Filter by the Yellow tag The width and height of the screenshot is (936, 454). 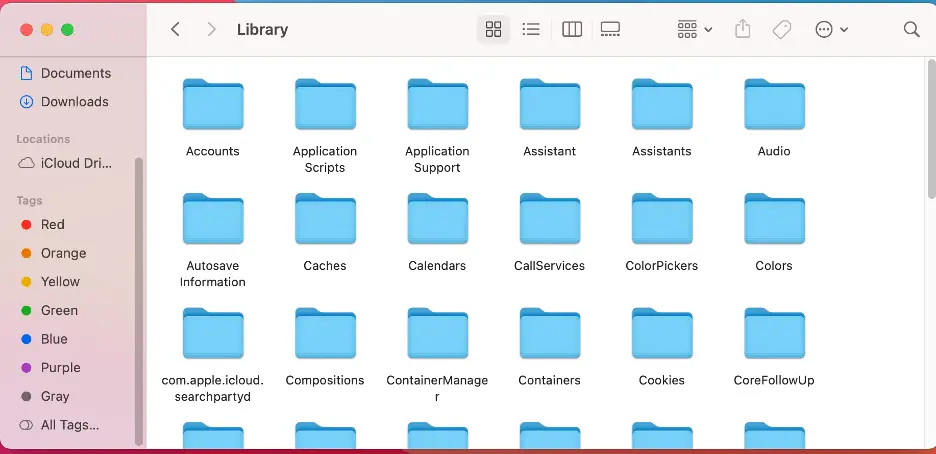(x=50, y=282)
